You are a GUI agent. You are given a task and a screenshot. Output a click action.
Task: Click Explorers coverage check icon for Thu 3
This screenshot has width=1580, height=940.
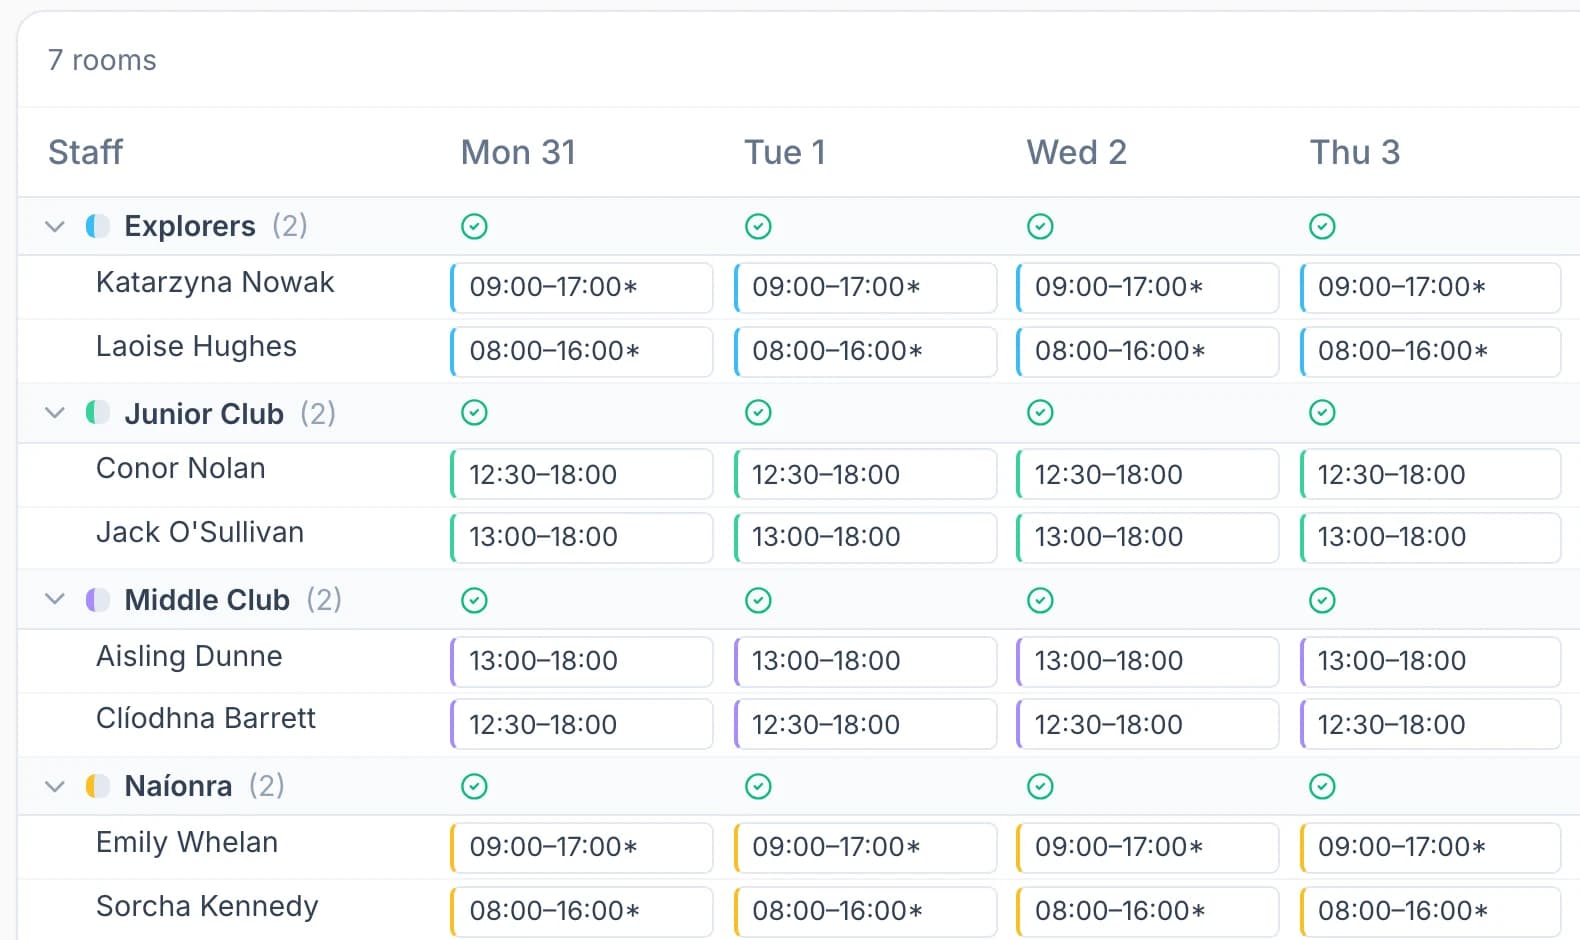pyautogui.click(x=1322, y=227)
